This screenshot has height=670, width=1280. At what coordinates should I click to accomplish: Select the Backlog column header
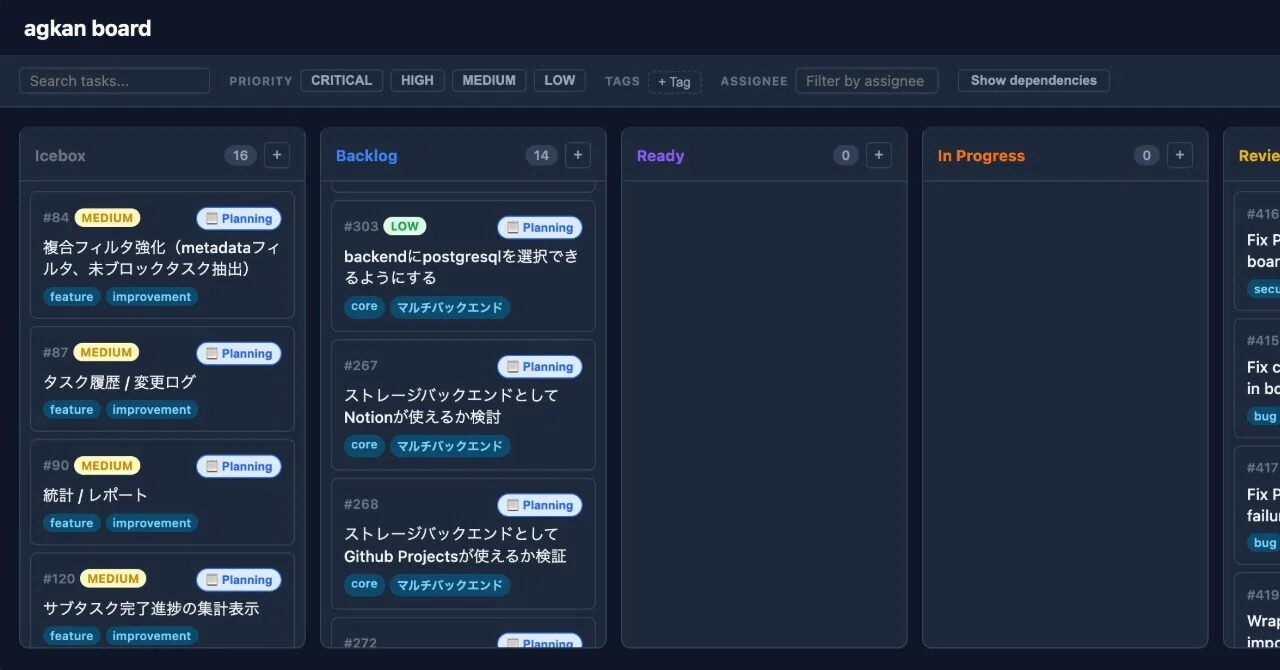[x=366, y=156]
